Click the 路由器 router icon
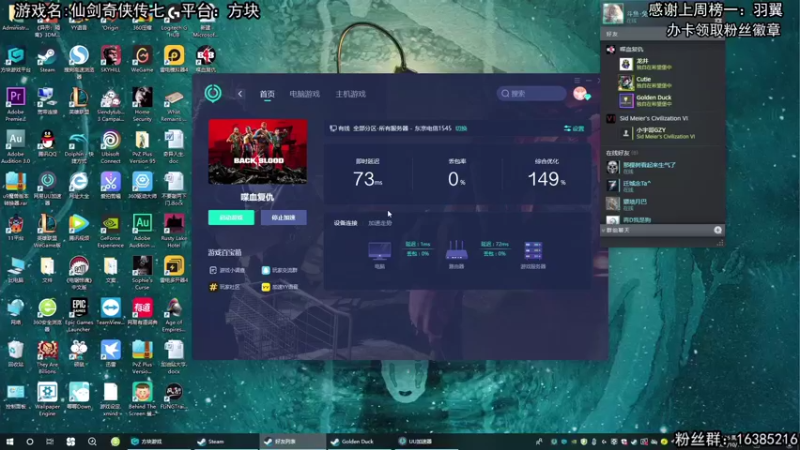 pyautogui.click(x=456, y=251)
